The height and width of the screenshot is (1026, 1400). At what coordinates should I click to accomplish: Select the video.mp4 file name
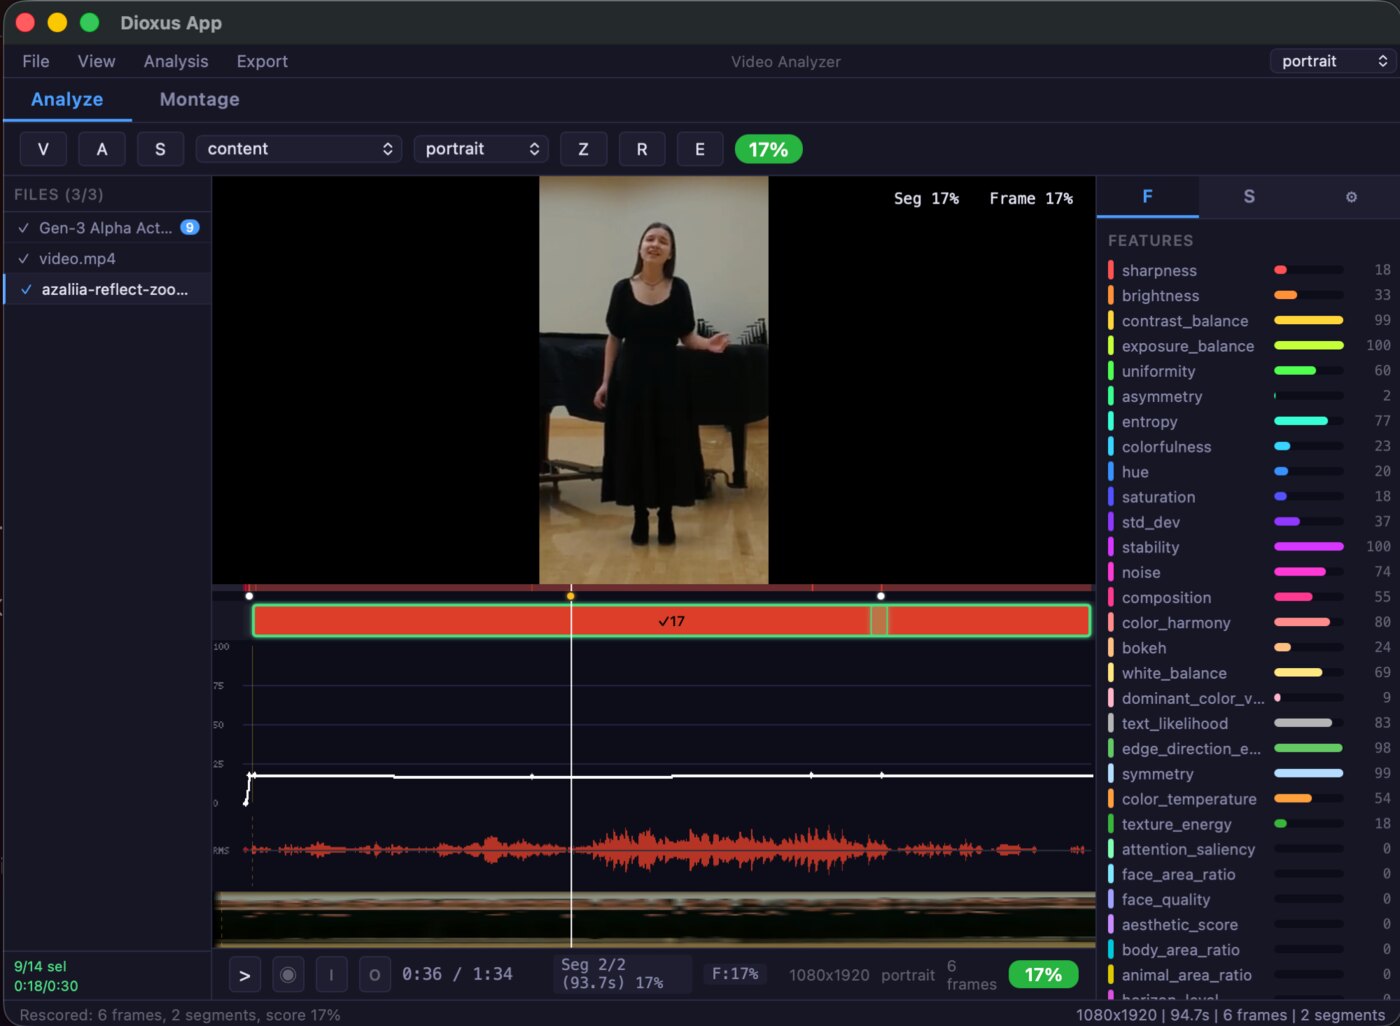[x=77, y=259]
